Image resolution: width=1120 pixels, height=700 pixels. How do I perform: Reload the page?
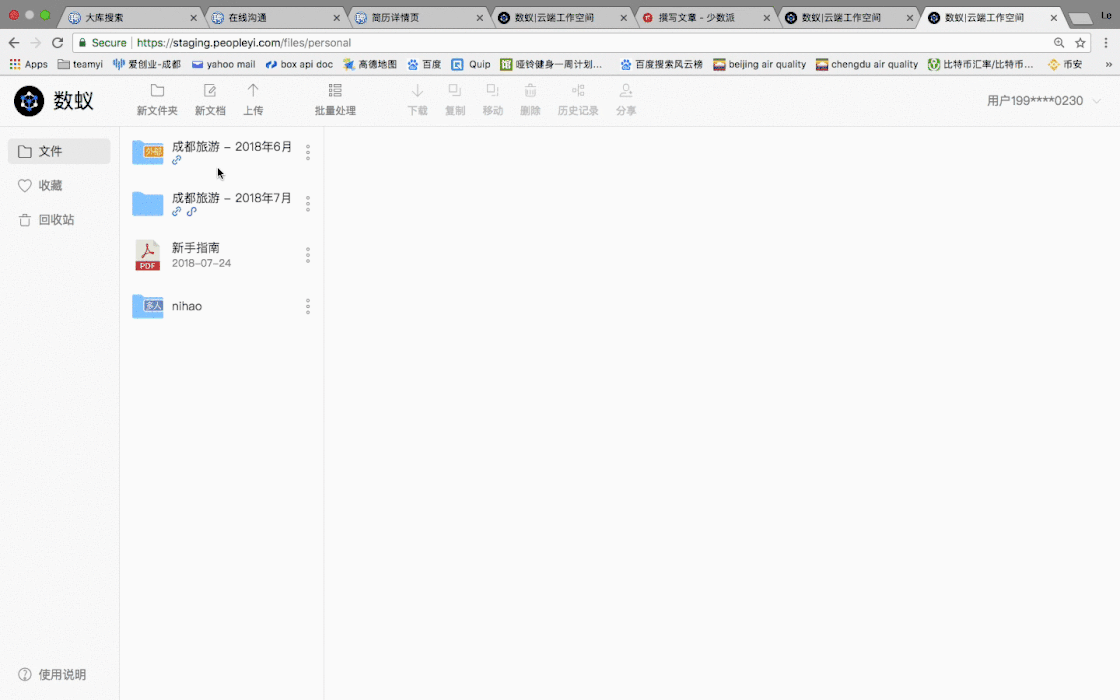(x=58, y=43)
